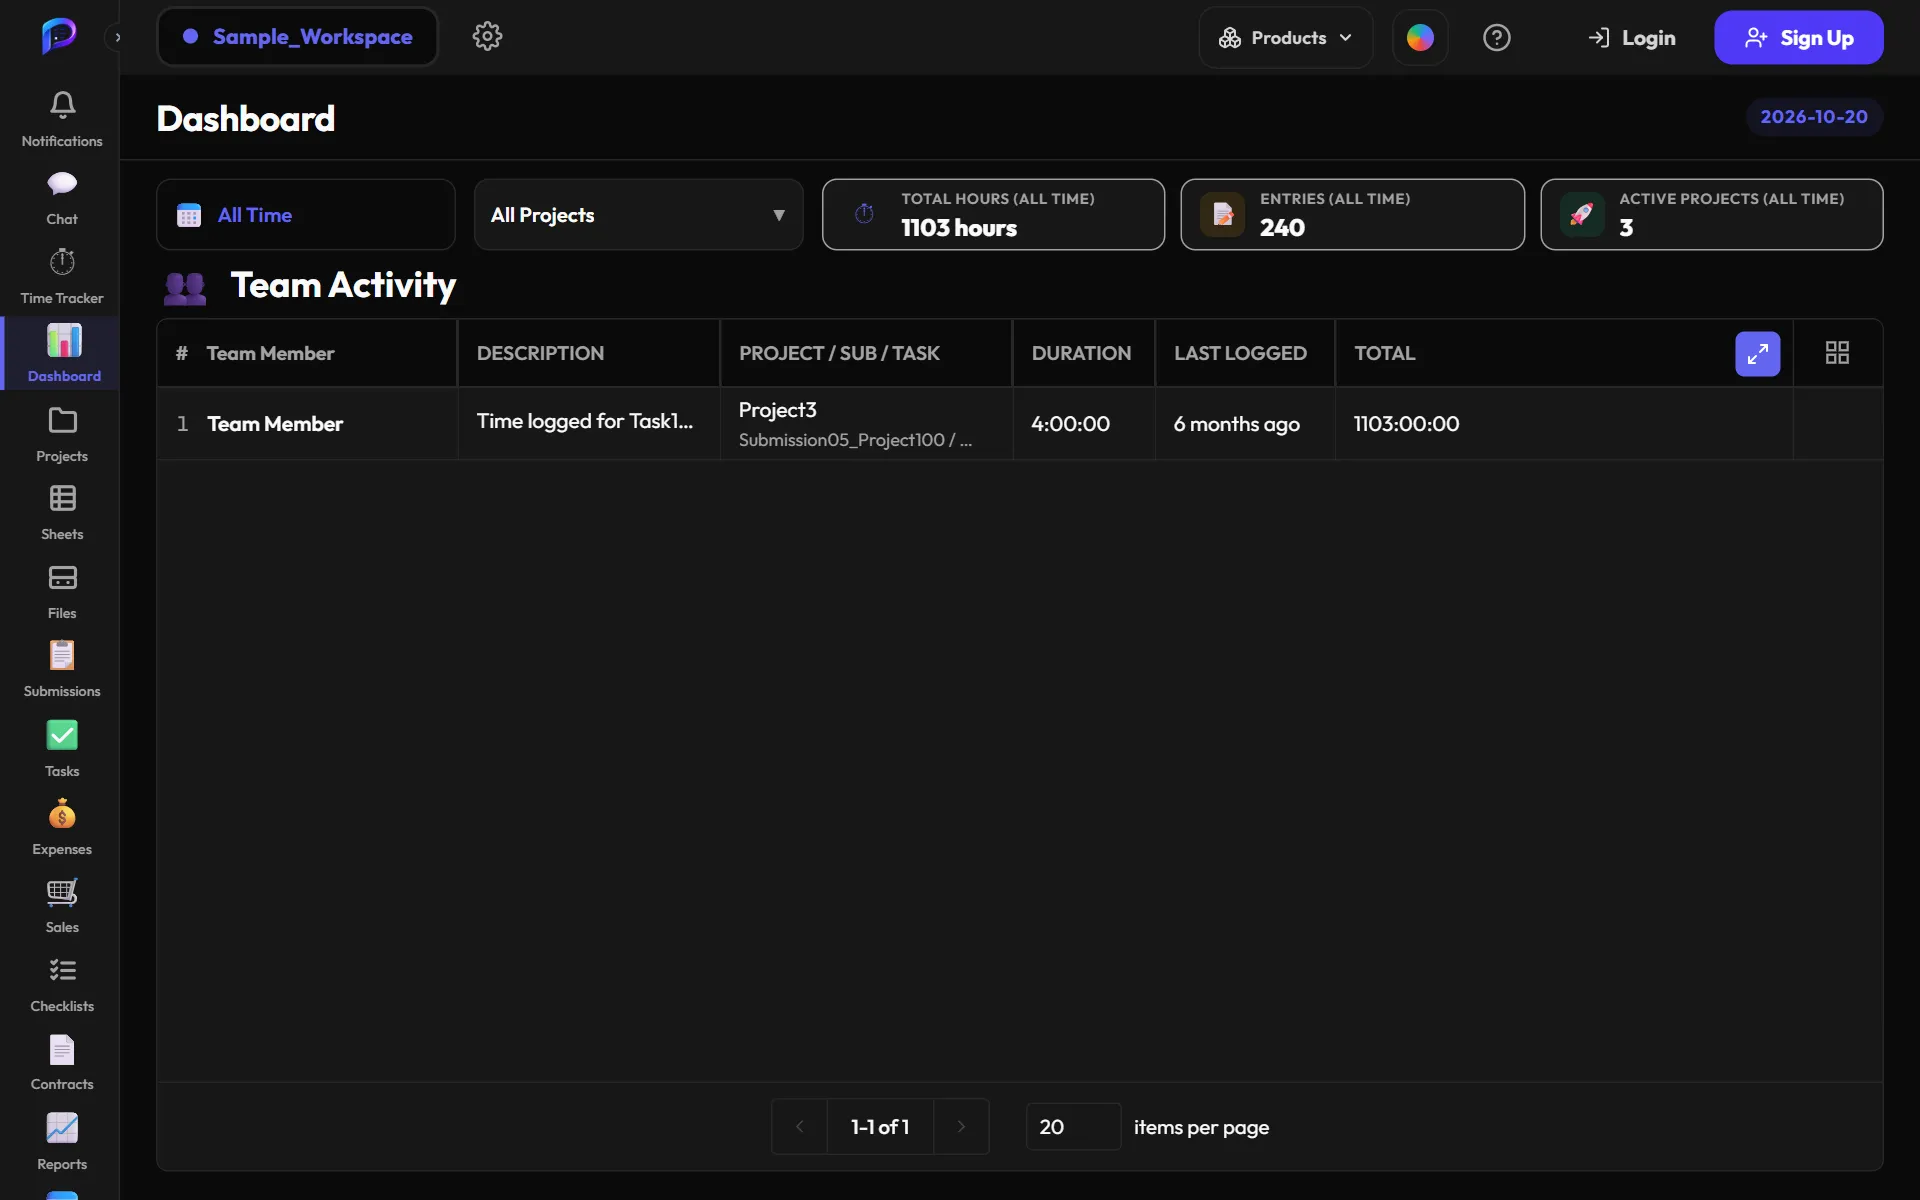This screenshot has width=1920, height=1200.
Task: Click the Active Projects stat card
Action: pyautogui.click(x=1711, y=215)
